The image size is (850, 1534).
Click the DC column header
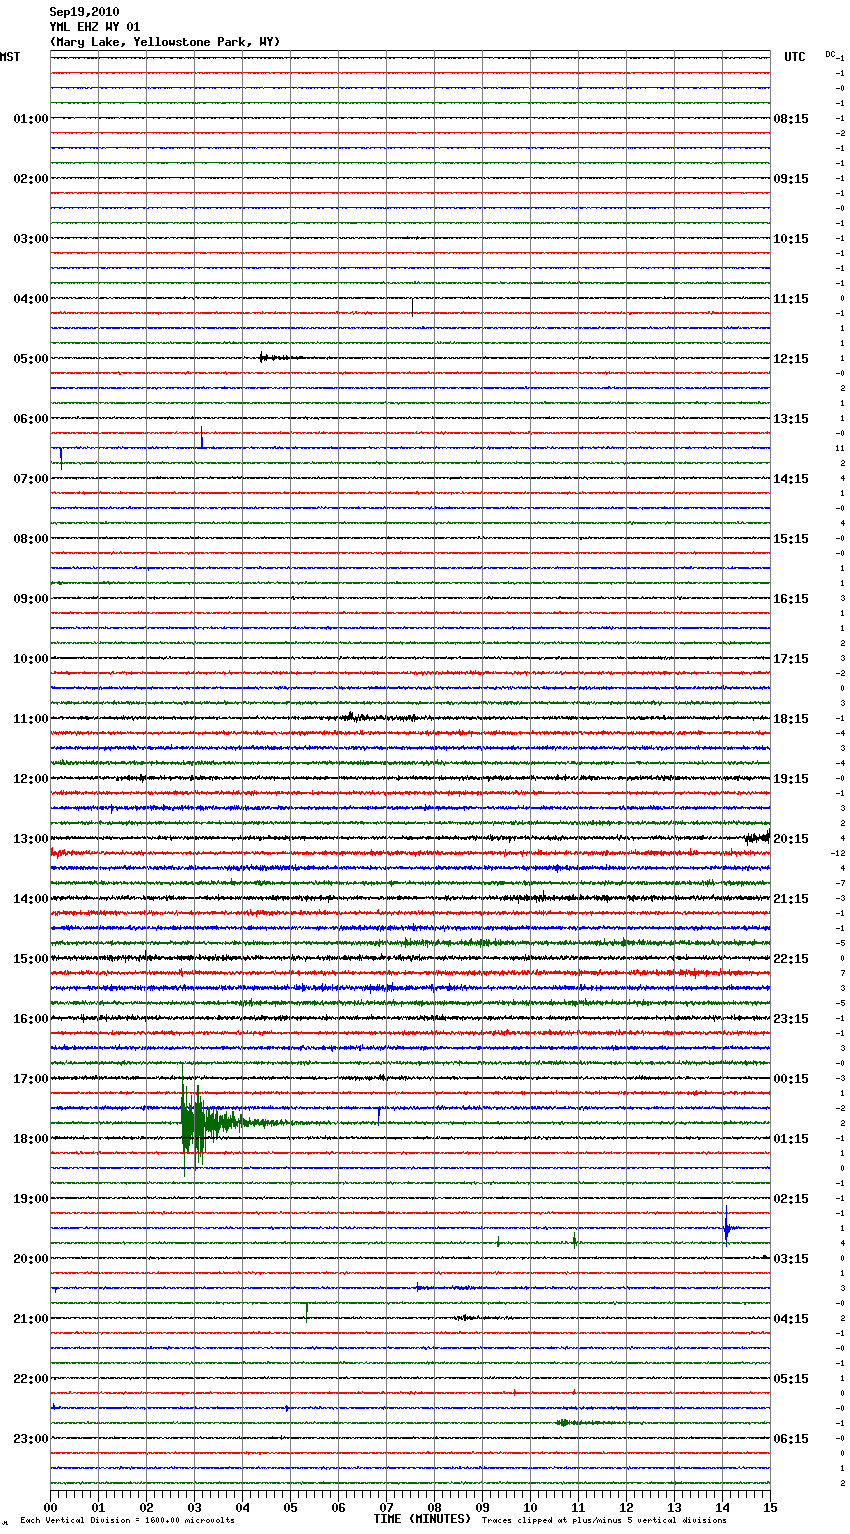pyautogui.click(x=830, y=54)
